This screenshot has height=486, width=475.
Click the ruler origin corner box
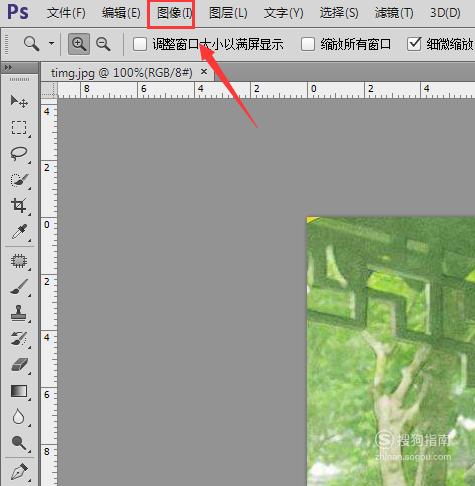49,90
